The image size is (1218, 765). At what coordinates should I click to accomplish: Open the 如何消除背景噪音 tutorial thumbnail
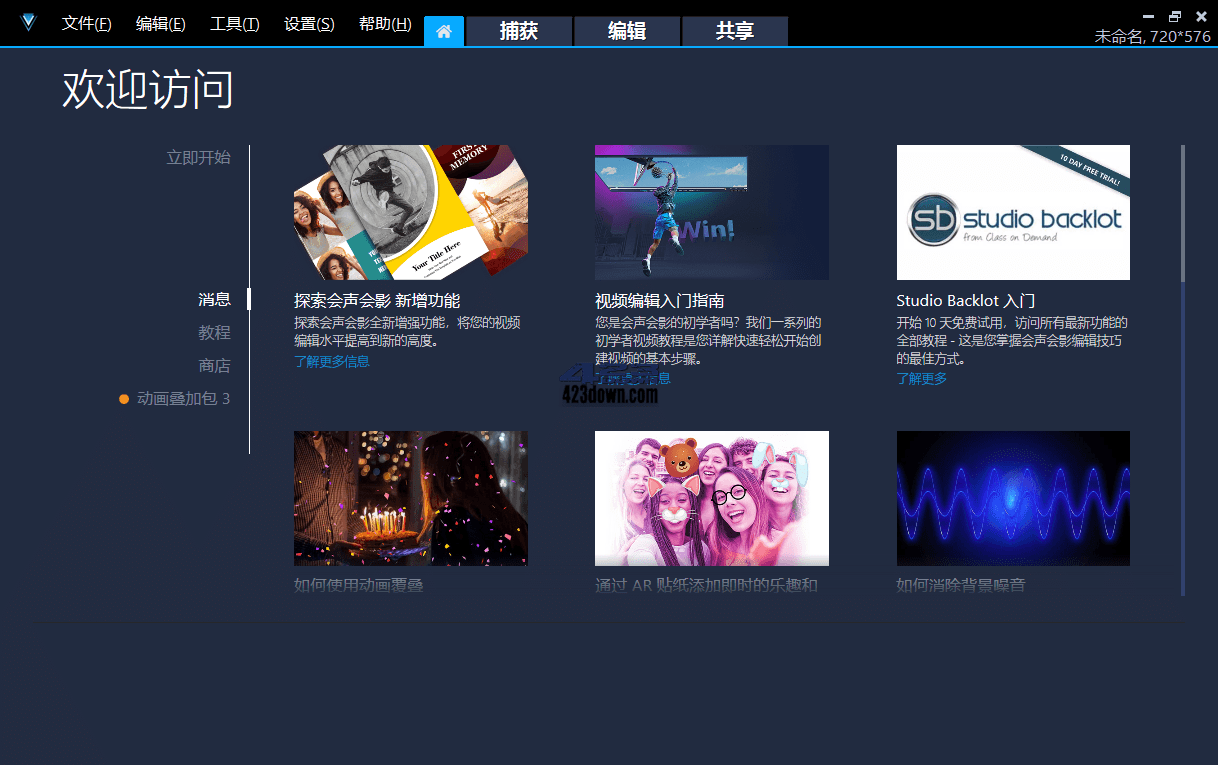pyautogui.click(x=1012, y=498)
